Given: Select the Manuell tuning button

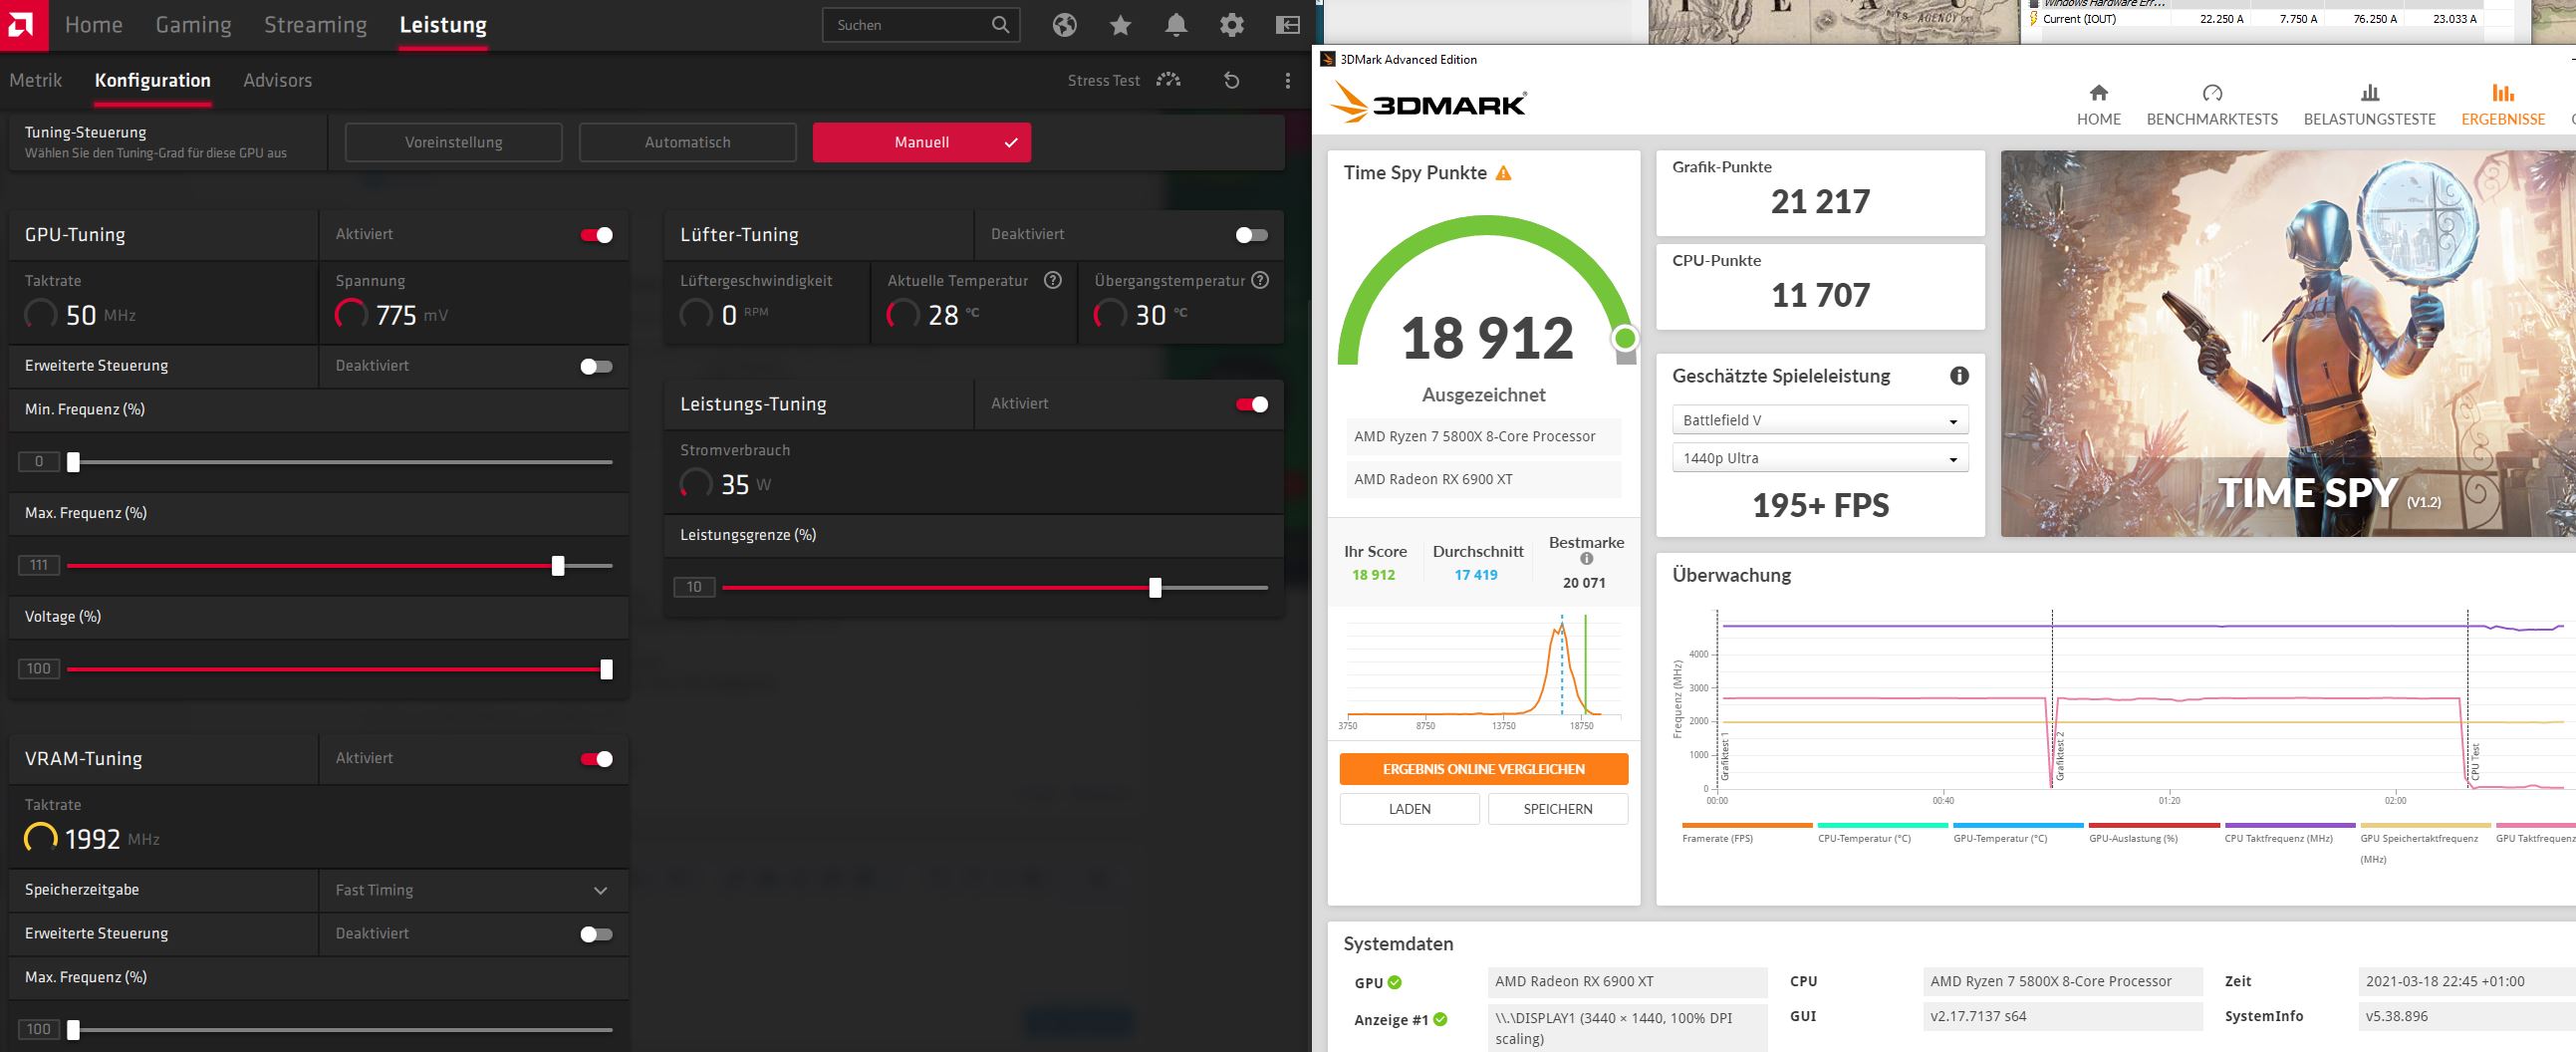Looking at the screenshot, I should [x=922, y=142].
